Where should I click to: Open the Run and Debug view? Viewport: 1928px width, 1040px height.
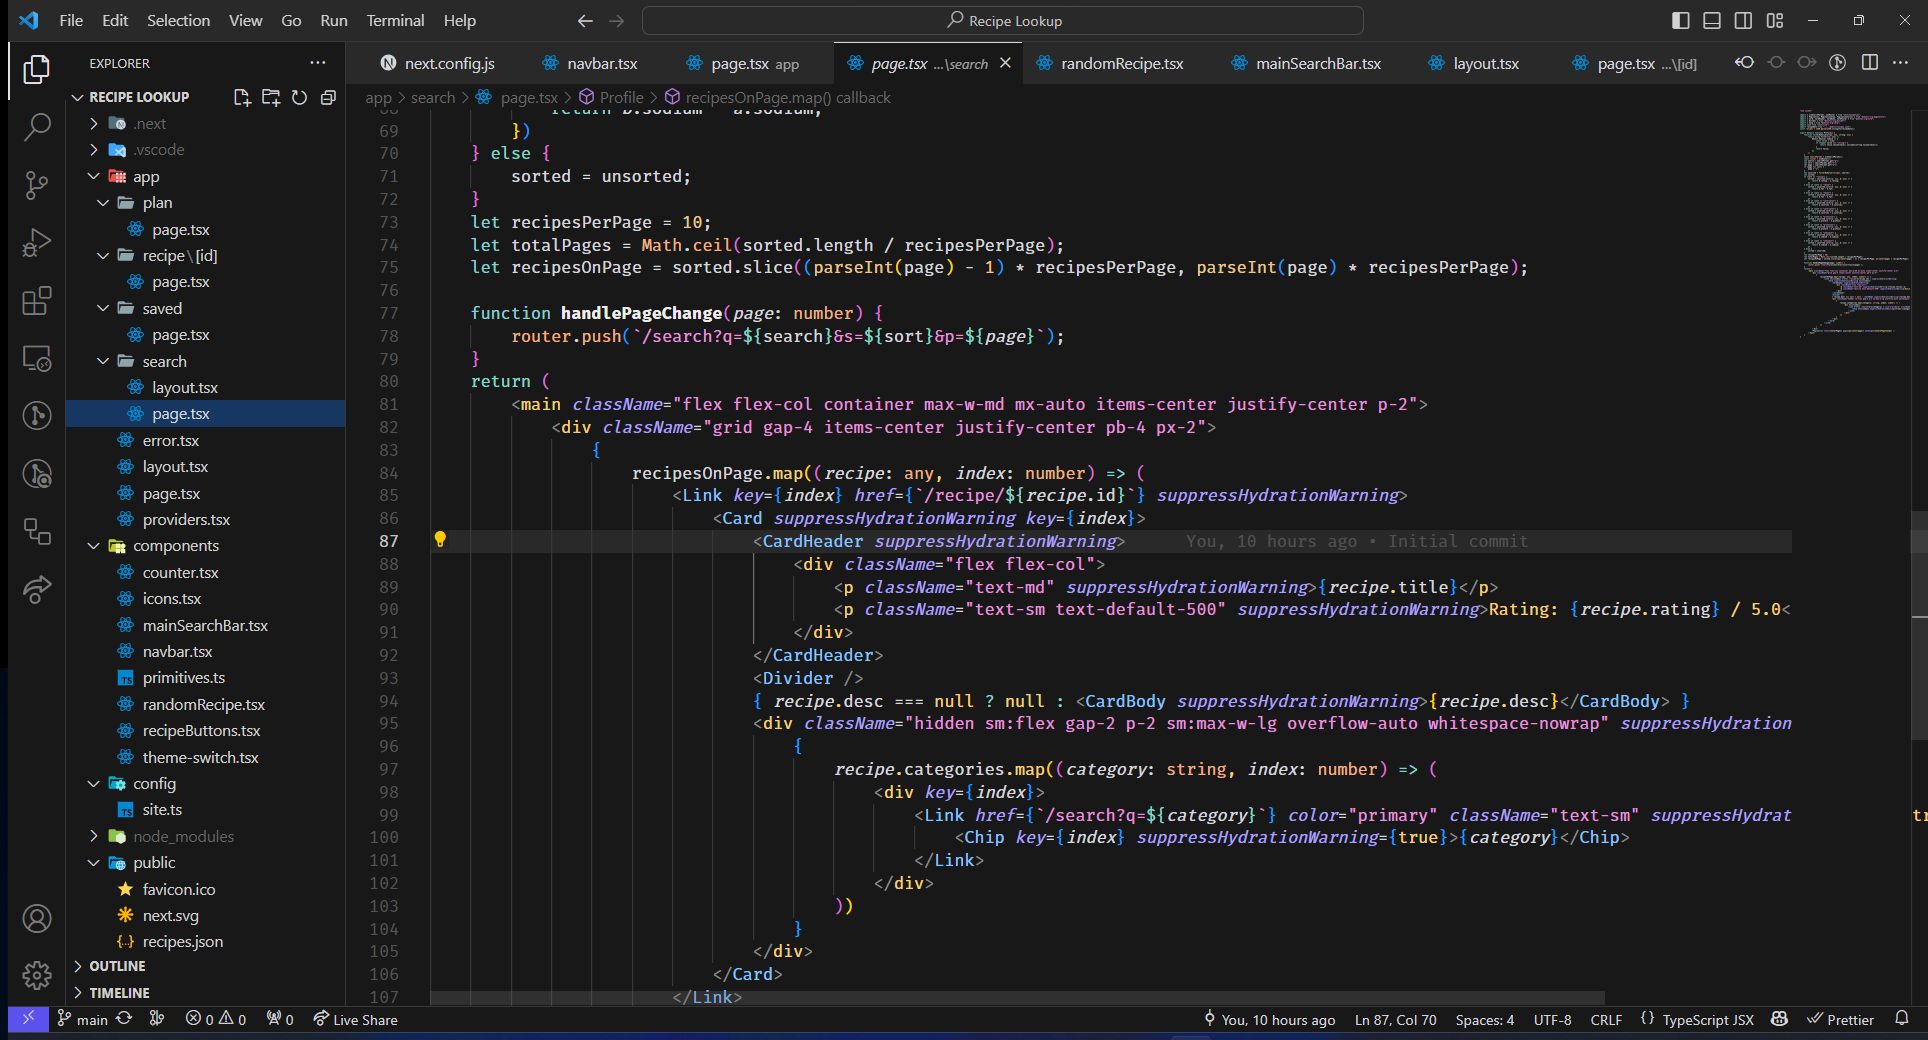[x=37, y=243]
